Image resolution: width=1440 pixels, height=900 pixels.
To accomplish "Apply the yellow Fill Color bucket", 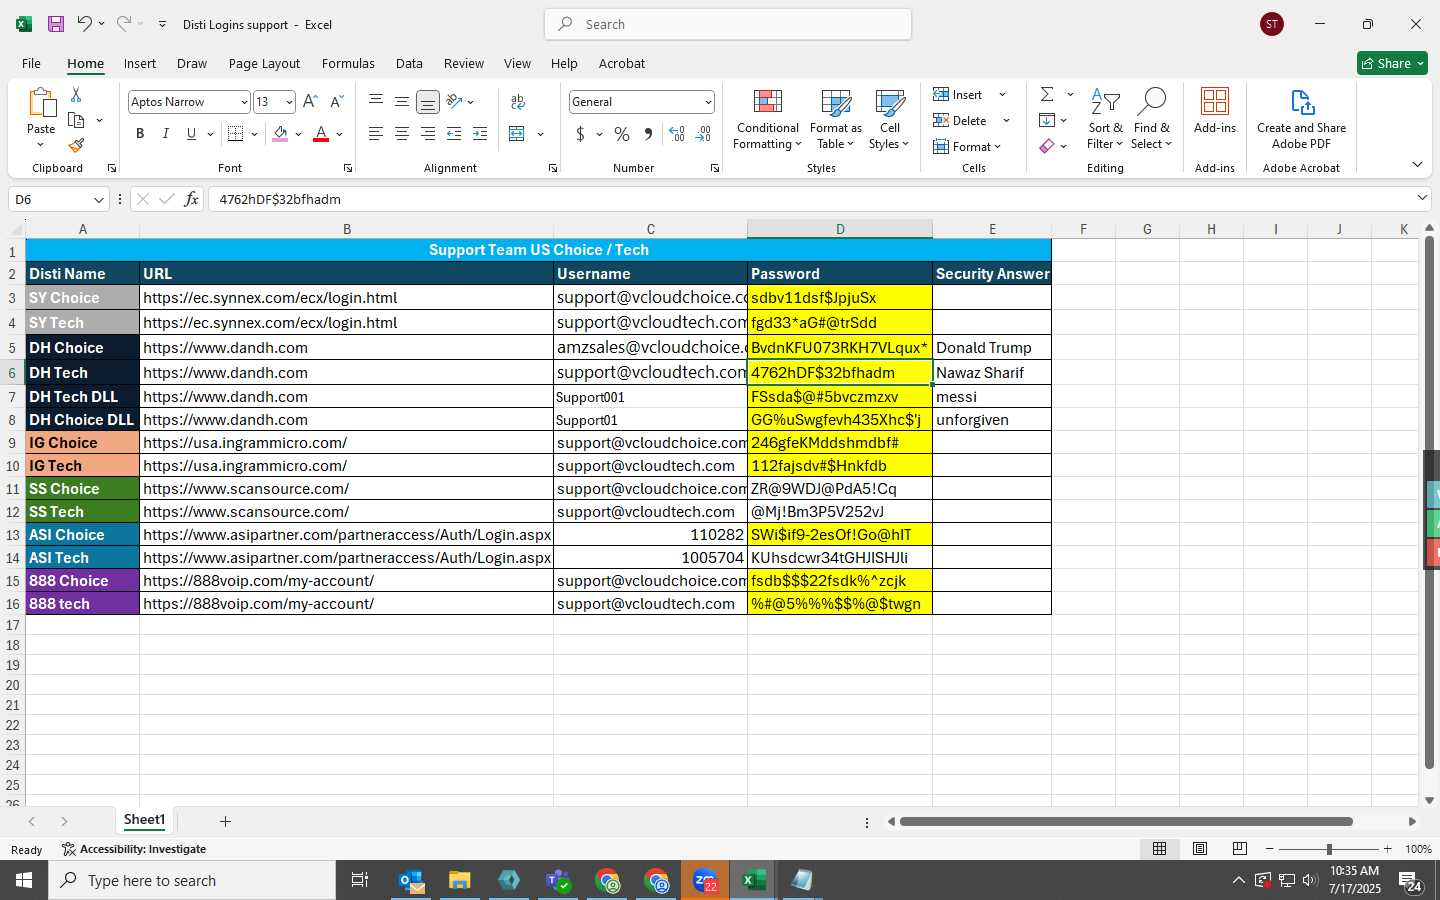I will [281, 134].
